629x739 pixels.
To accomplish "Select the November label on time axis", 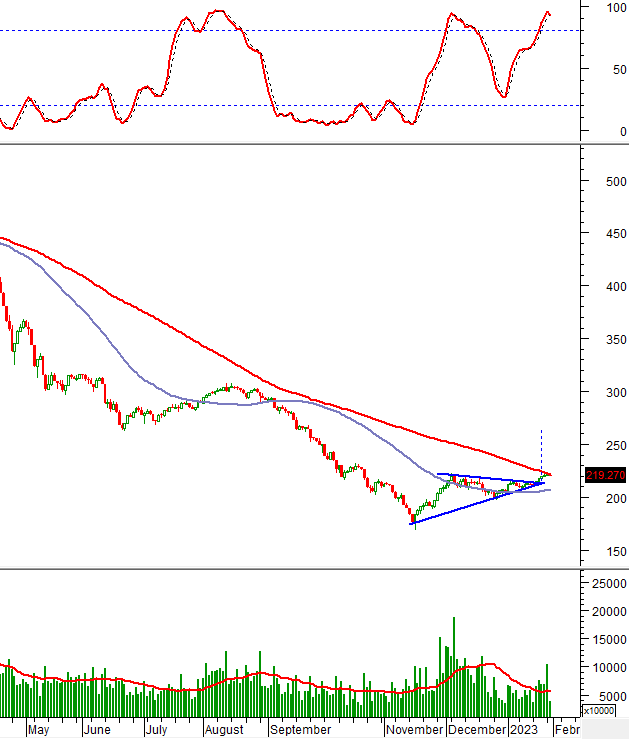I will point(414,730).
